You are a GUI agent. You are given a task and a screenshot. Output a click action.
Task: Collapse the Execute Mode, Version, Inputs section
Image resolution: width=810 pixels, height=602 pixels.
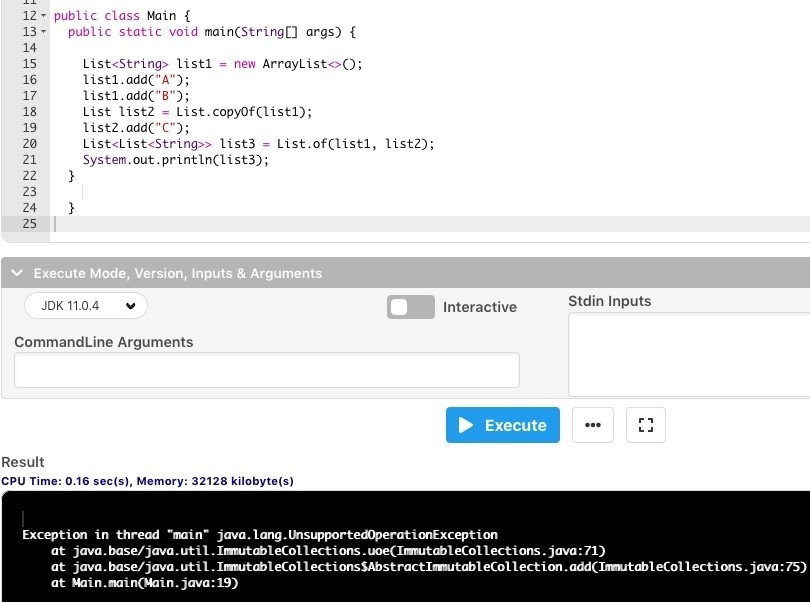[17, 273]
